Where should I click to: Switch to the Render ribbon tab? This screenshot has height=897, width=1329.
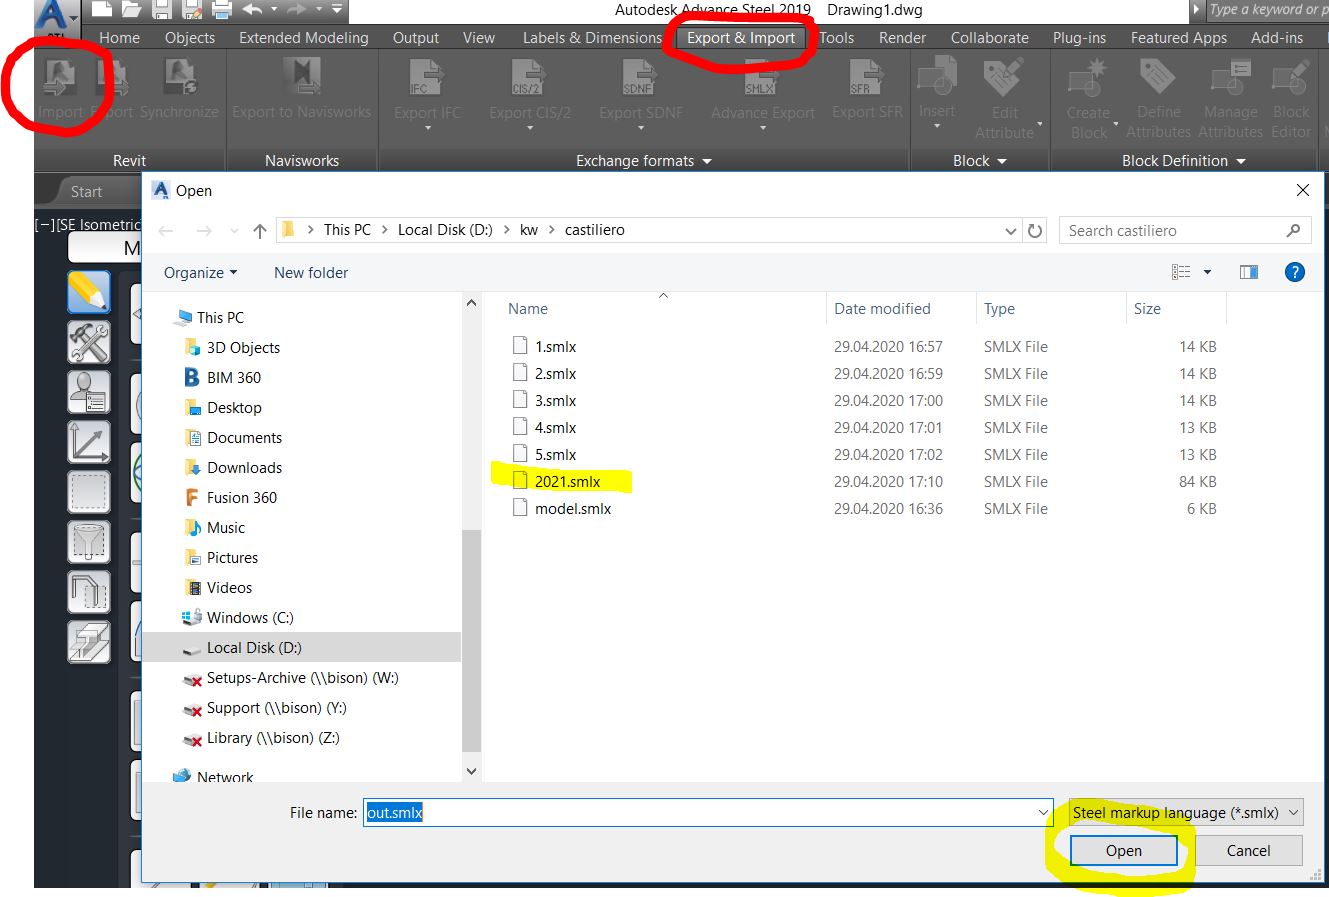[902, 38]
